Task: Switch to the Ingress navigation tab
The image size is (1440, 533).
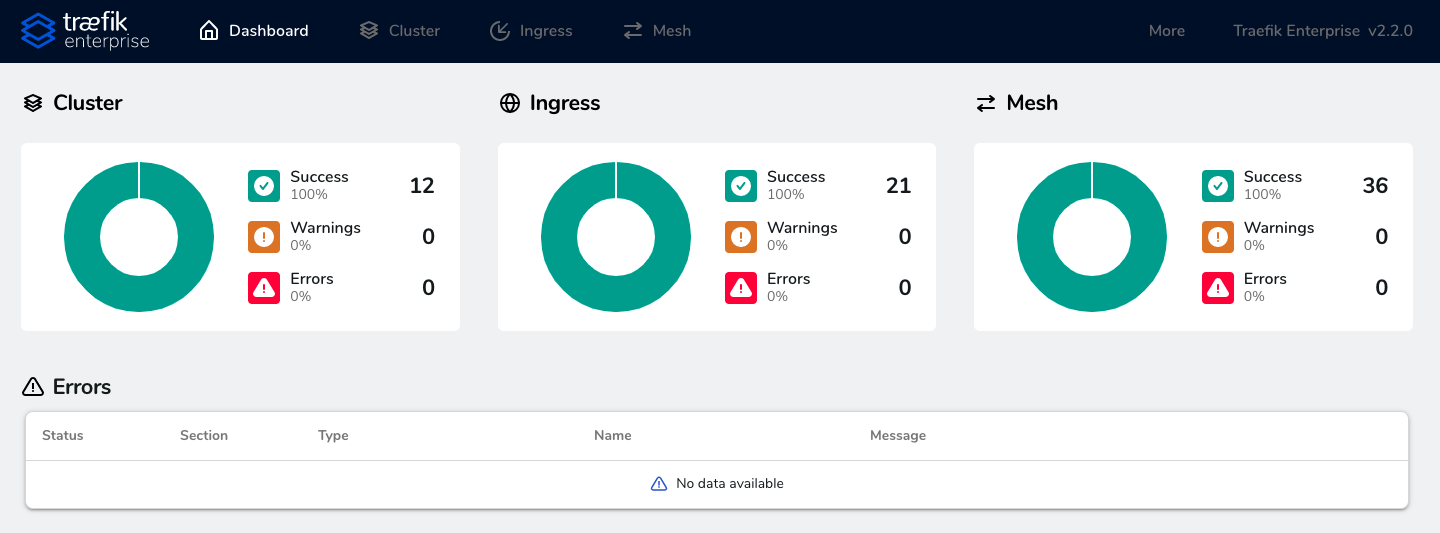Action: pos(531,31)
